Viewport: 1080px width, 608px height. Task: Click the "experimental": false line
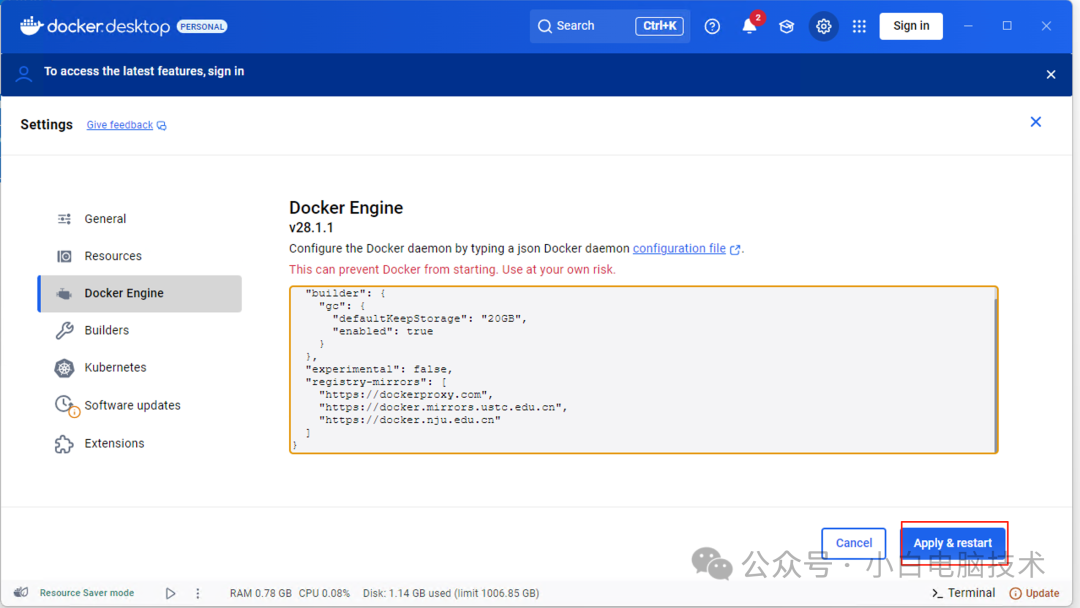click(379, 369)
